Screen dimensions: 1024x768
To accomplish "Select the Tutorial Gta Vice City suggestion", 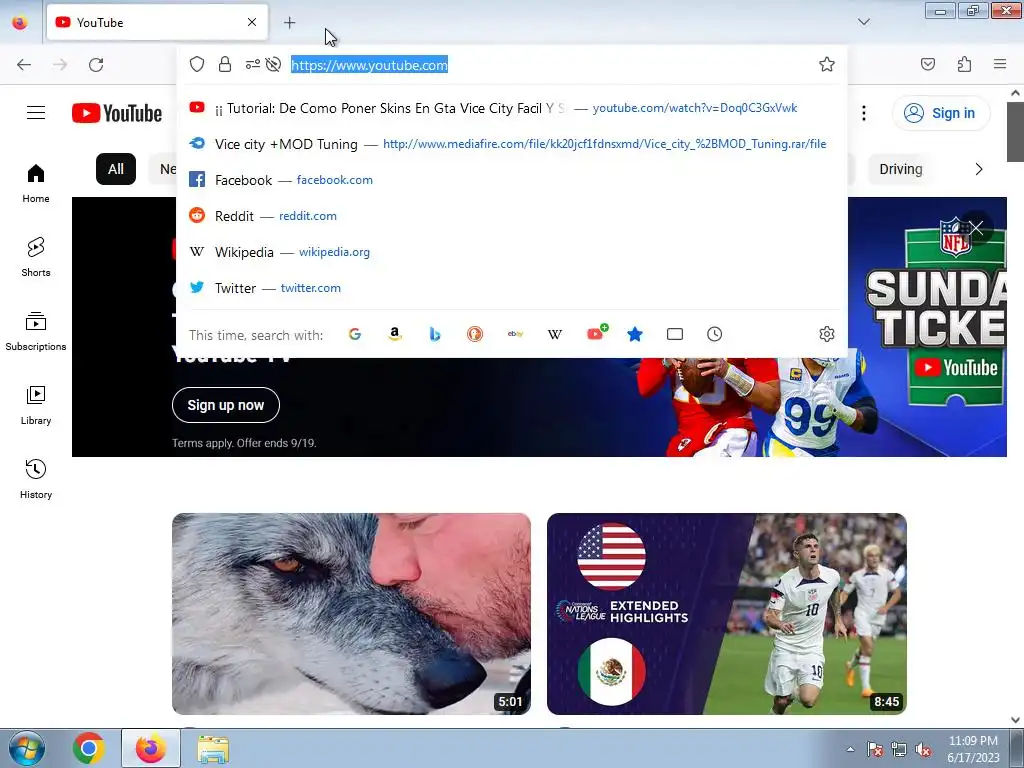I will 512,108.
